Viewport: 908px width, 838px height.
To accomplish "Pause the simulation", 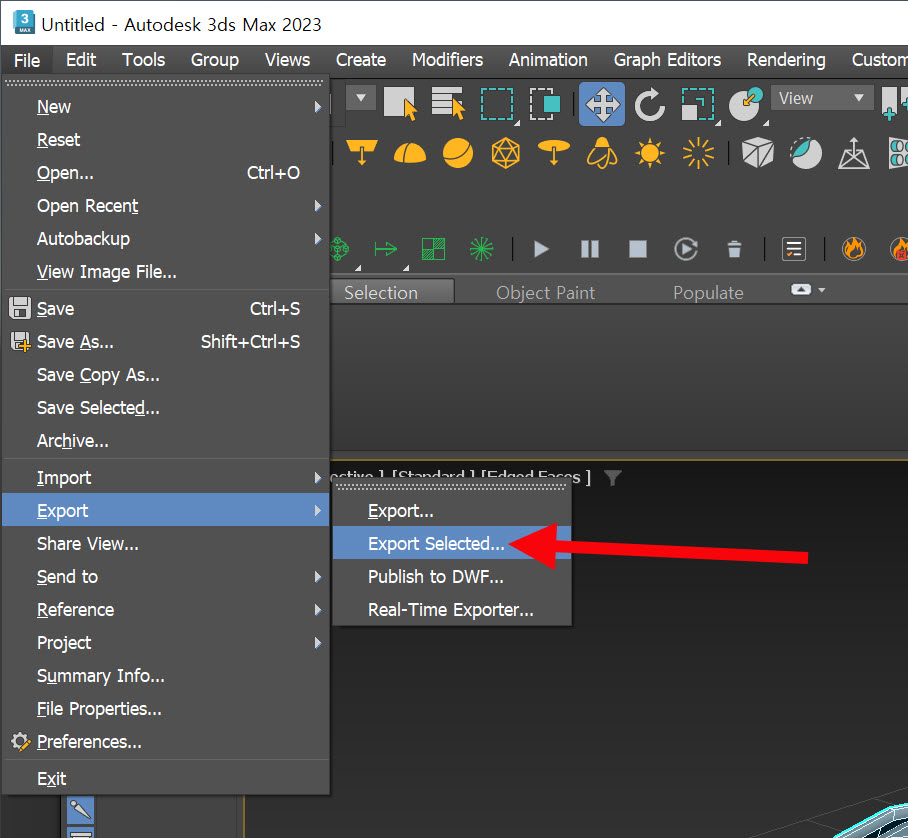I will (x=590, y=250).
